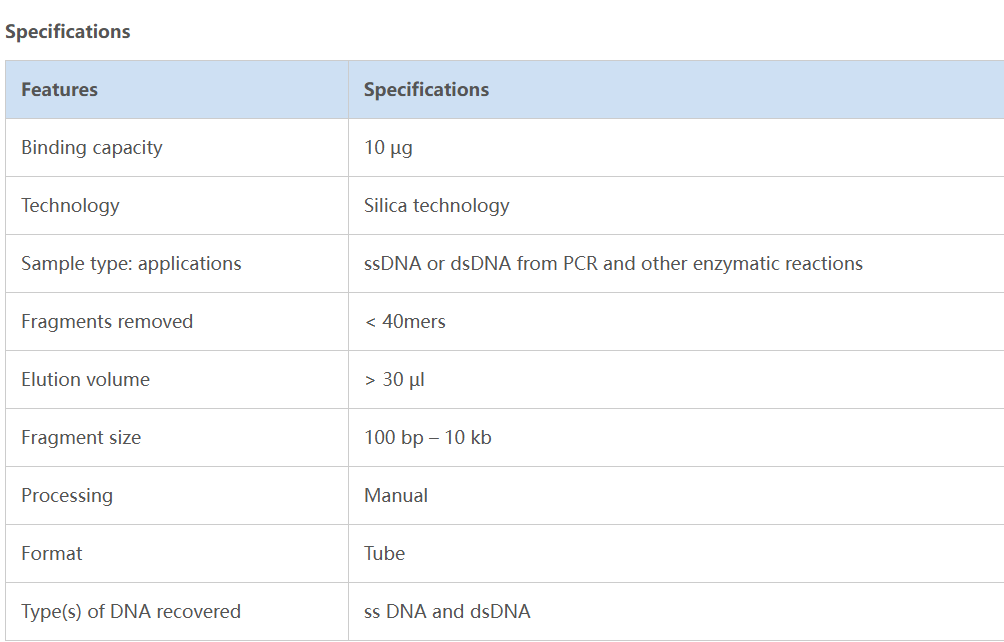
Task: Click the Processing row label
Action: click(x=67, y=495)
